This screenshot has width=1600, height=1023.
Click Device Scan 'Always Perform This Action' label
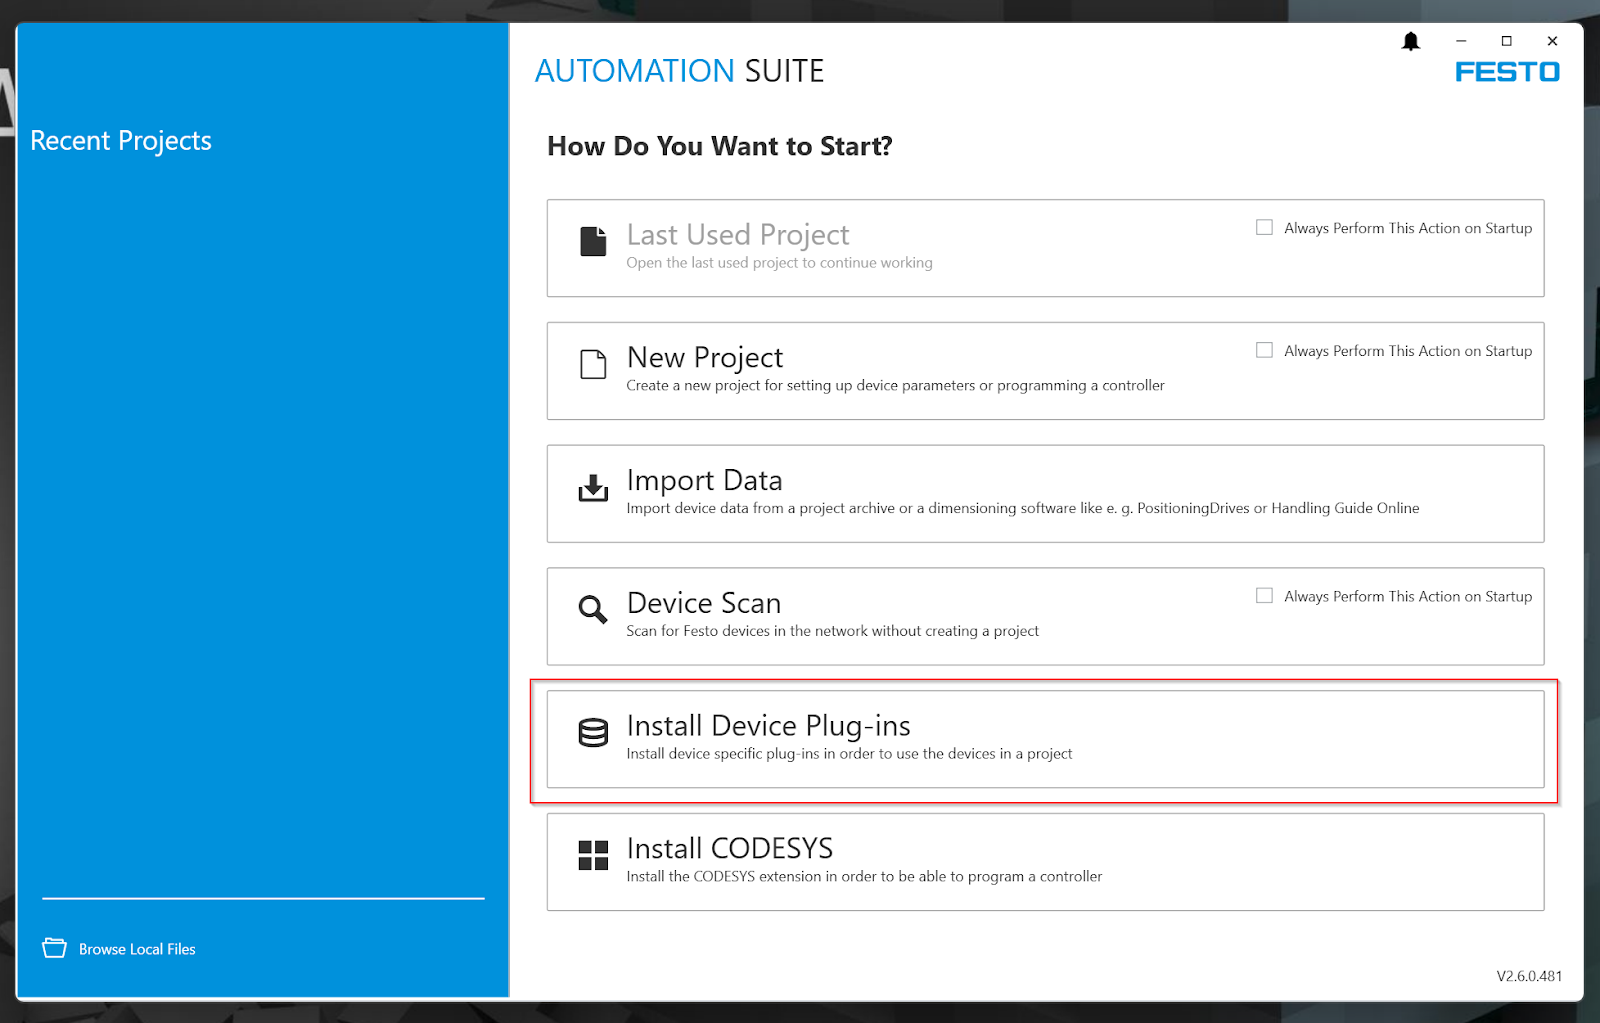click(x=1408, y=596)
